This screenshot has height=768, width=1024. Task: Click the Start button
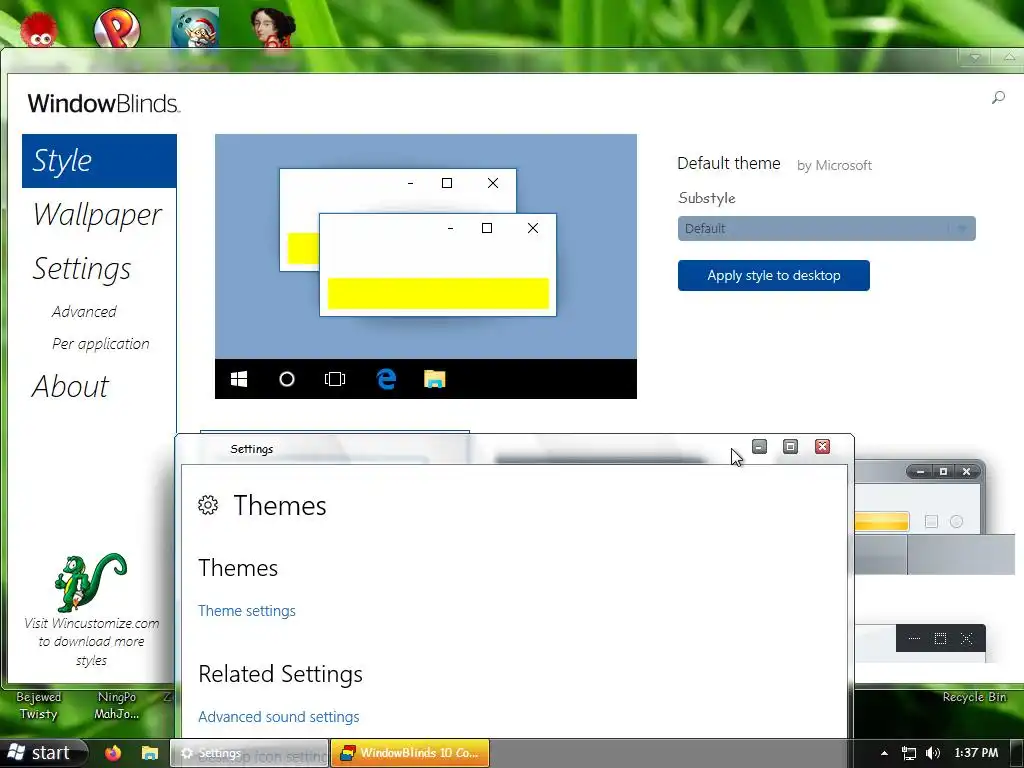43,753
